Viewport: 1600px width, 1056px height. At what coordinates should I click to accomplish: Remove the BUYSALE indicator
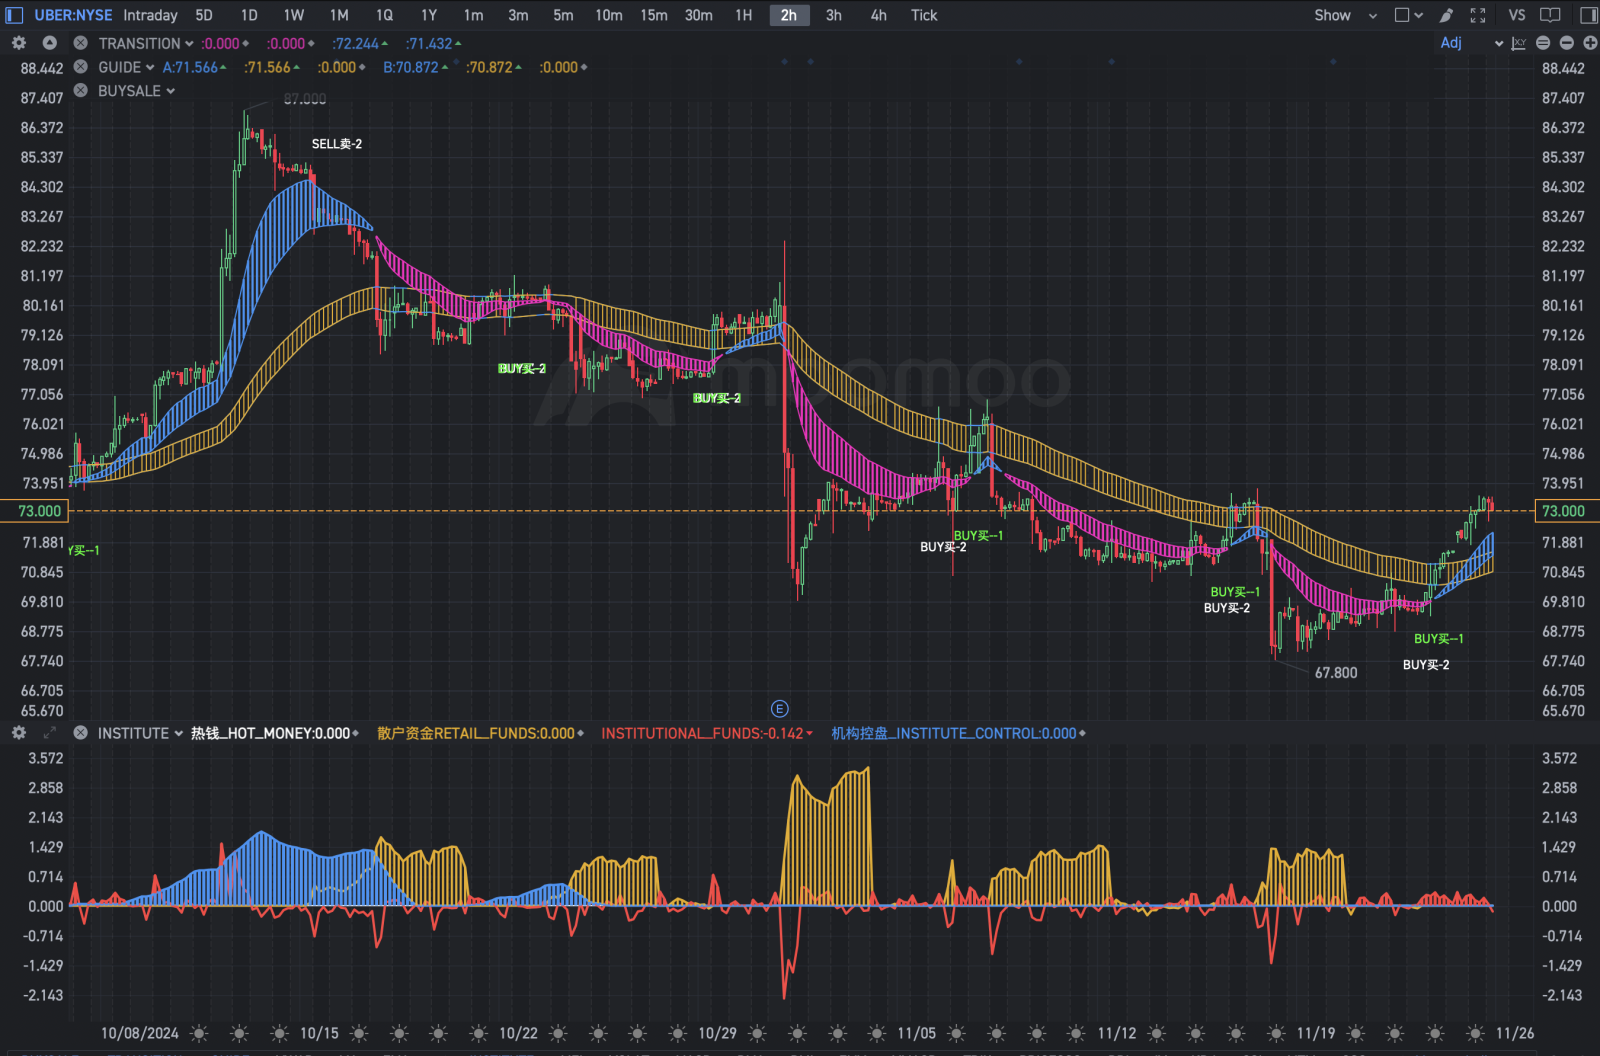click(80, 90)
